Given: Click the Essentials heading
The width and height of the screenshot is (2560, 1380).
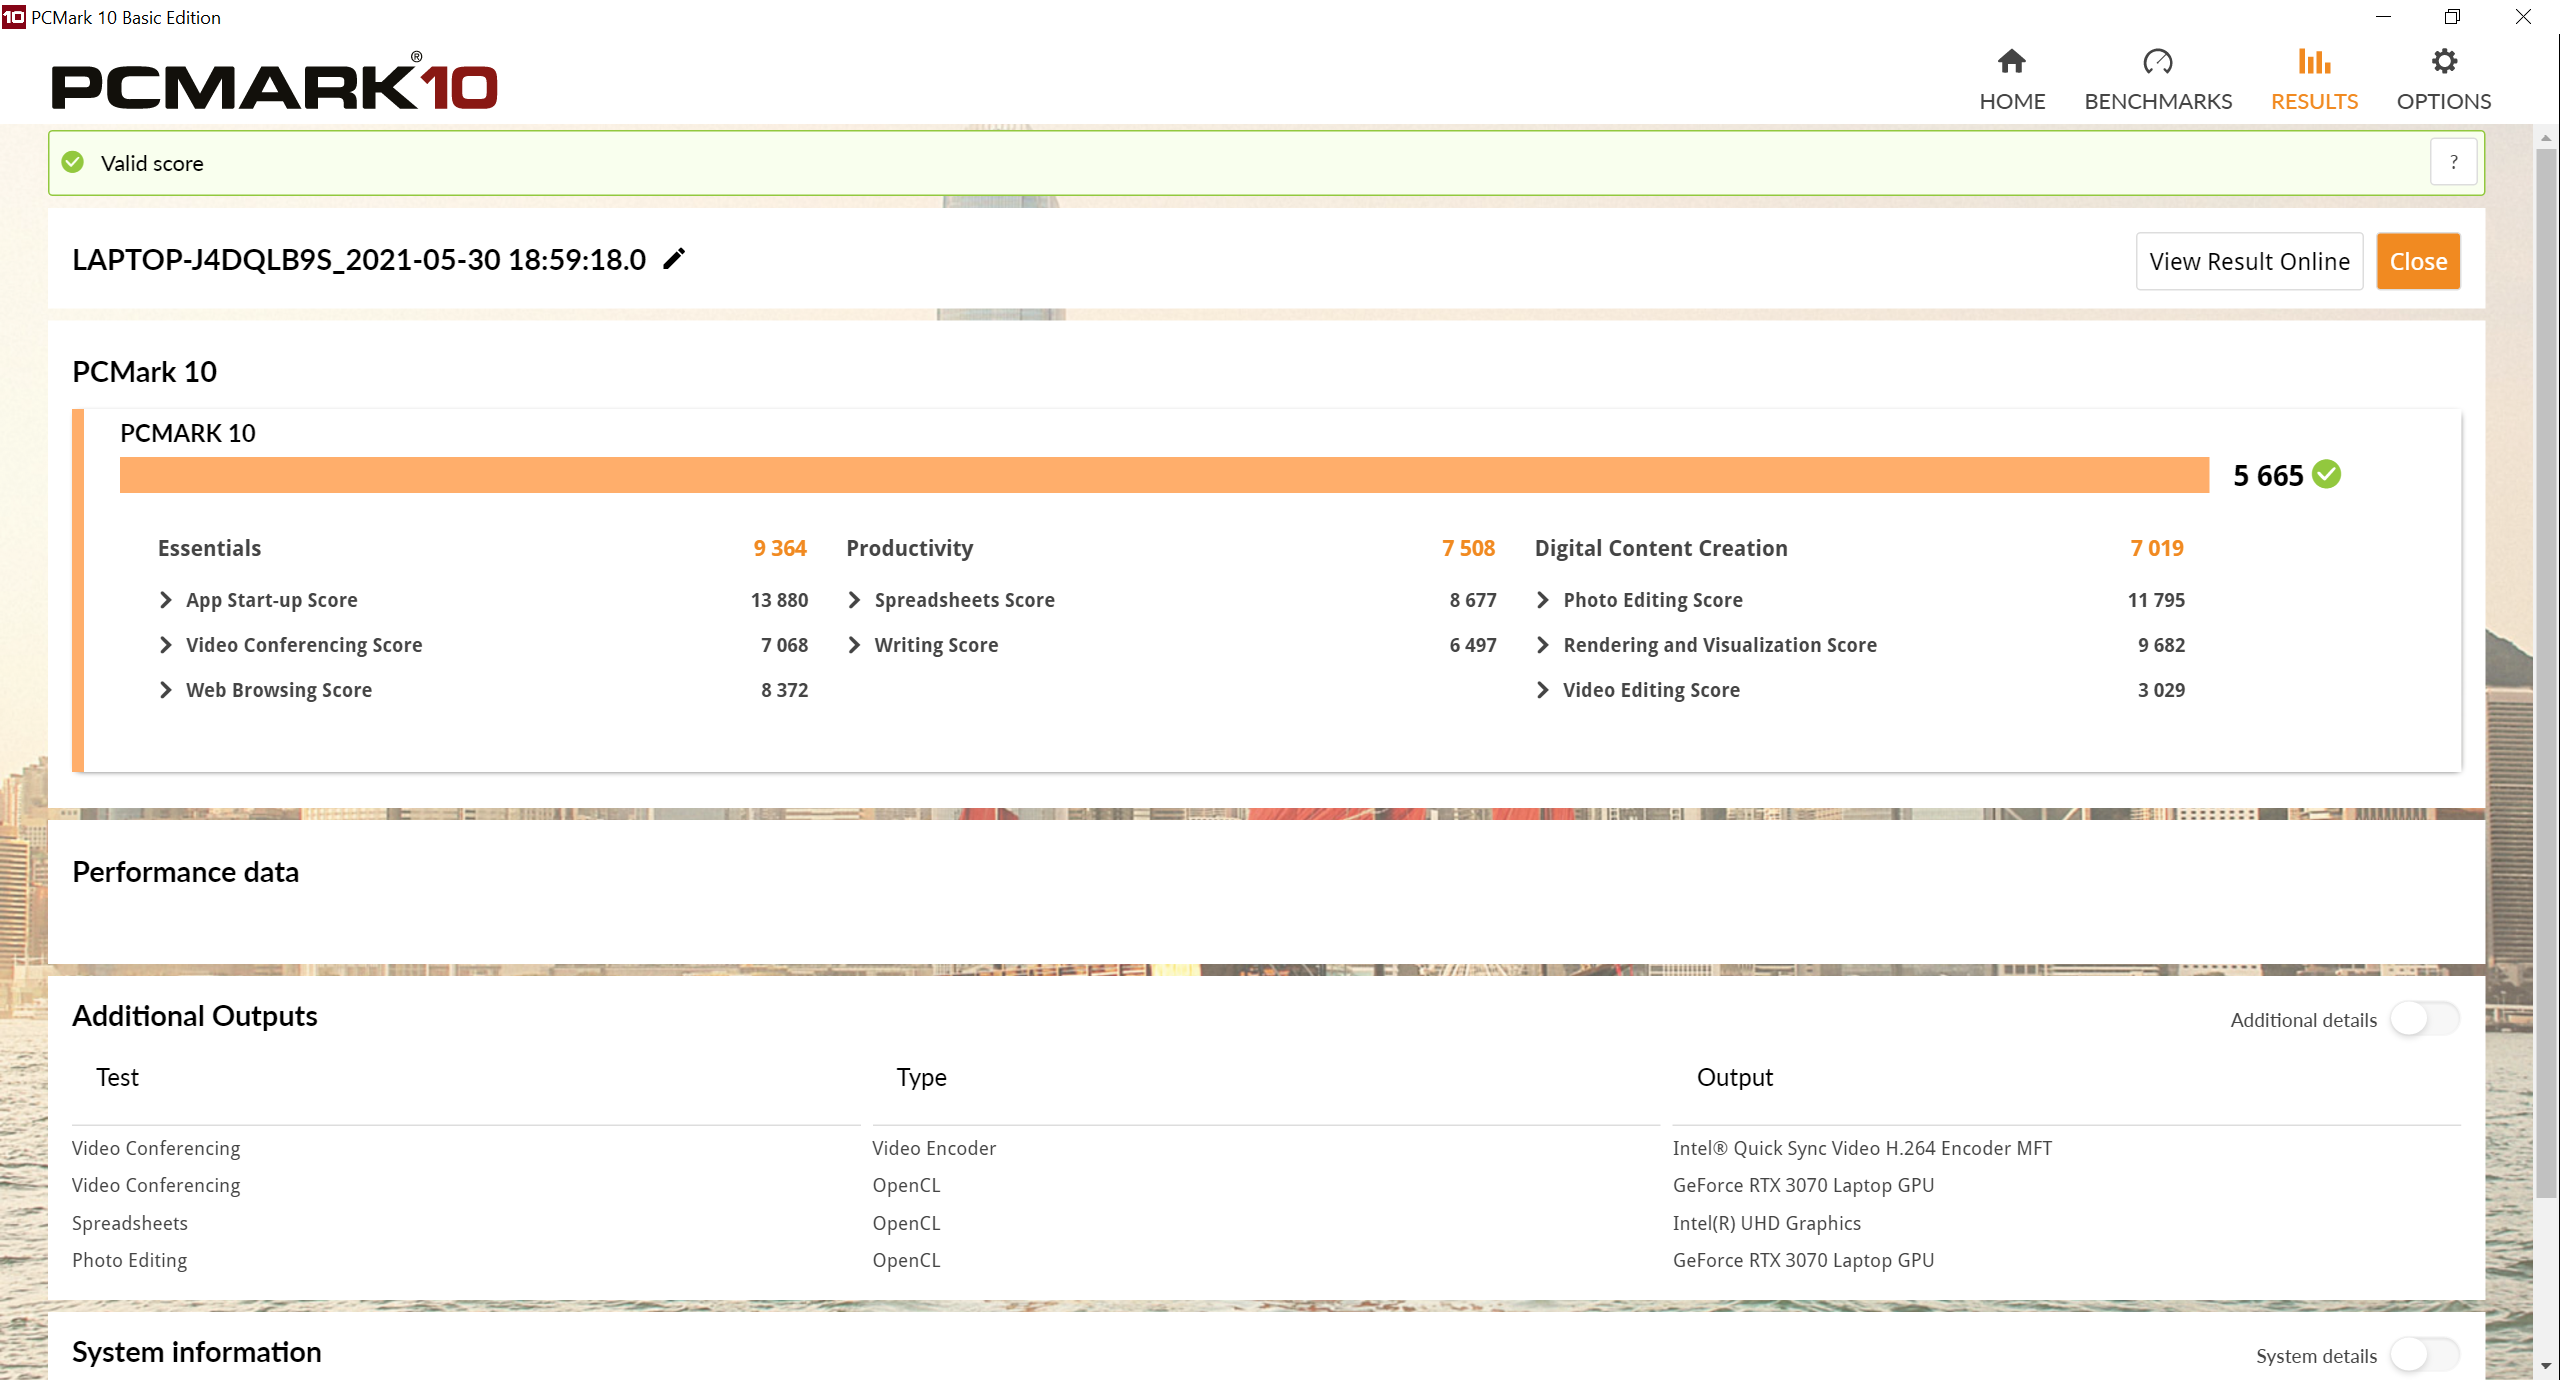Looking at the screenshot, I should (209, 548).
